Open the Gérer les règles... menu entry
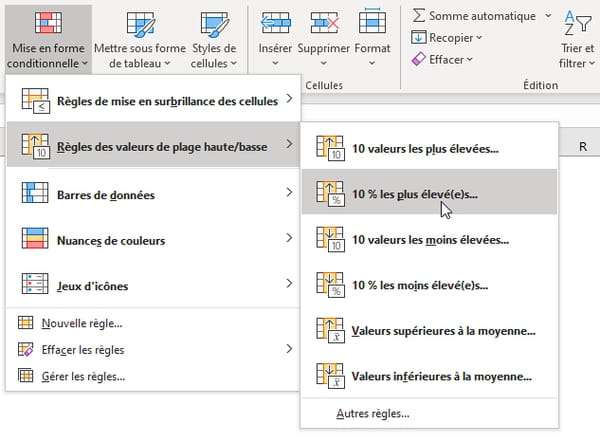 click(x=153, y=376)
